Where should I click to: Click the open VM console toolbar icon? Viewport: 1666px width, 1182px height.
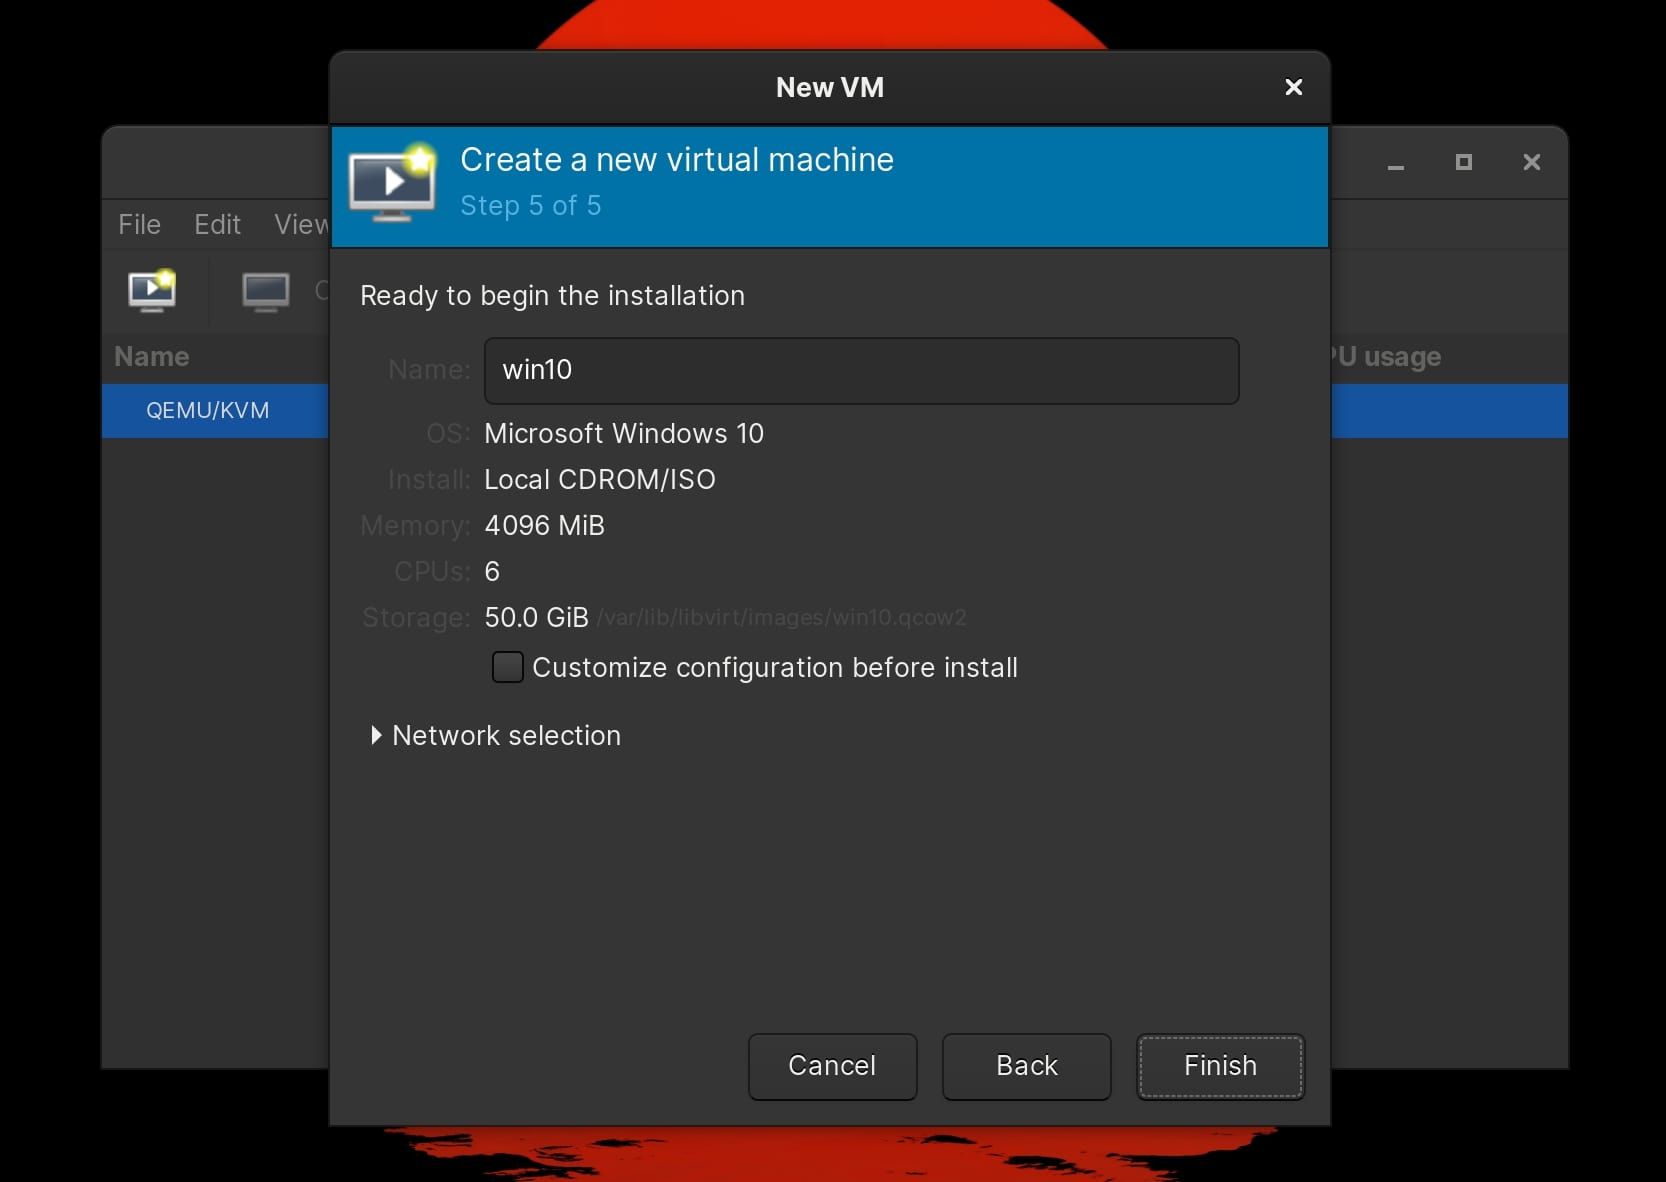265,291
